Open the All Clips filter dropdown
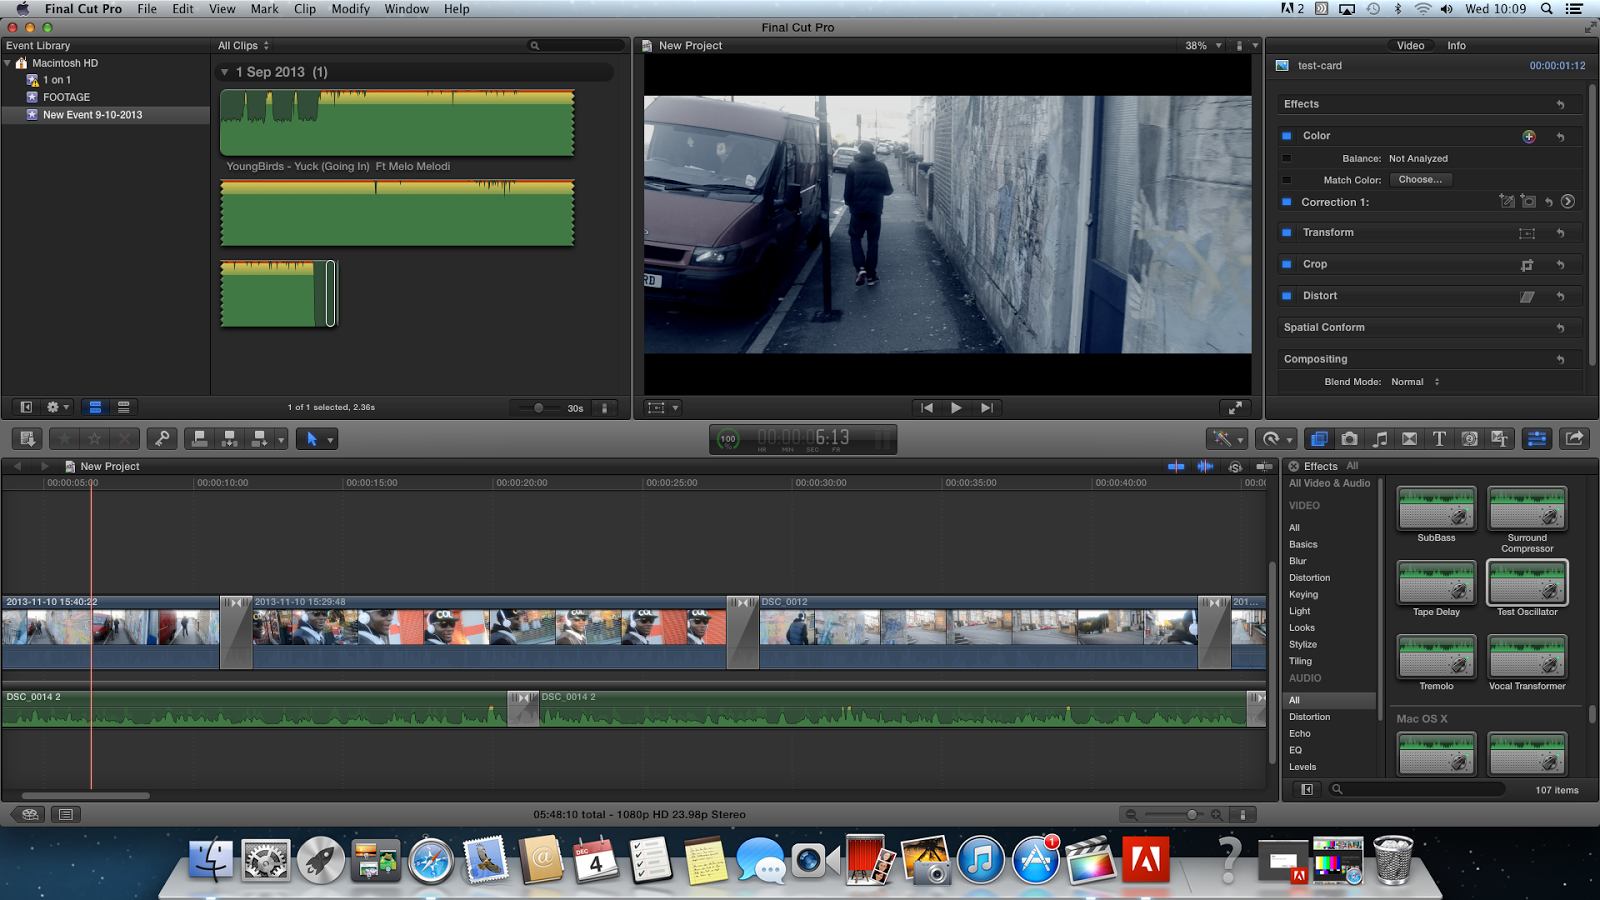This screenshot has width=1600, height=900. pos(244,46)
